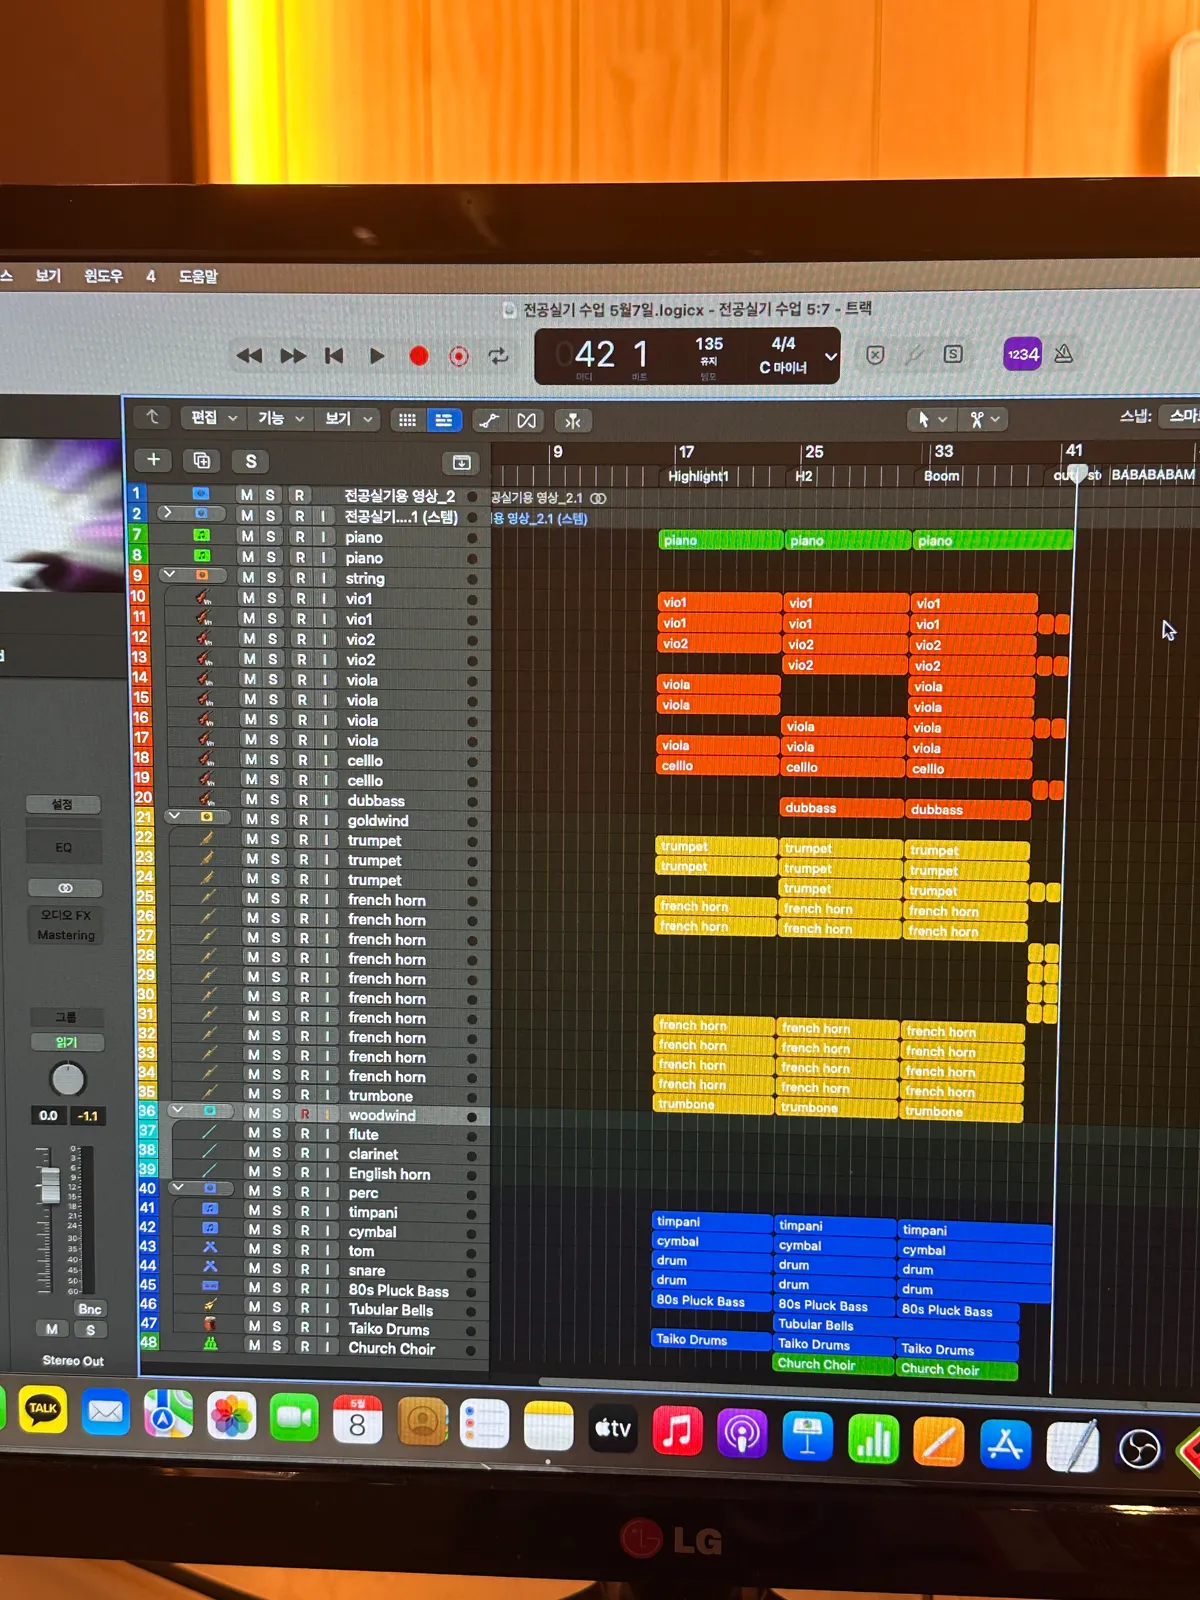Open the 윈도우 menu

(x=103, y=275)
